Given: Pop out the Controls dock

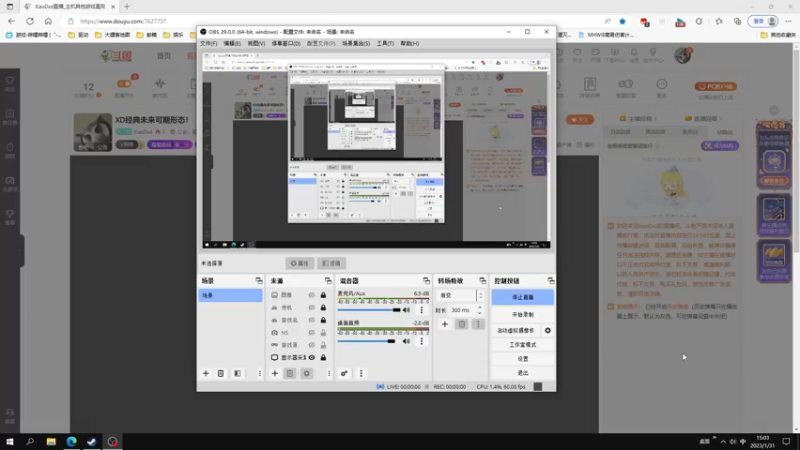Looking at the screenshot, I should 551,281.
